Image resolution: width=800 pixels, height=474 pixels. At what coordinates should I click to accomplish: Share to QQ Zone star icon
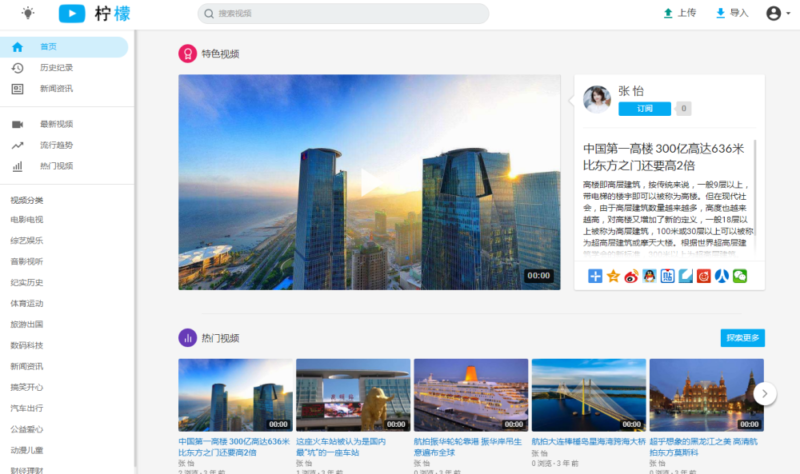(613, 276)
